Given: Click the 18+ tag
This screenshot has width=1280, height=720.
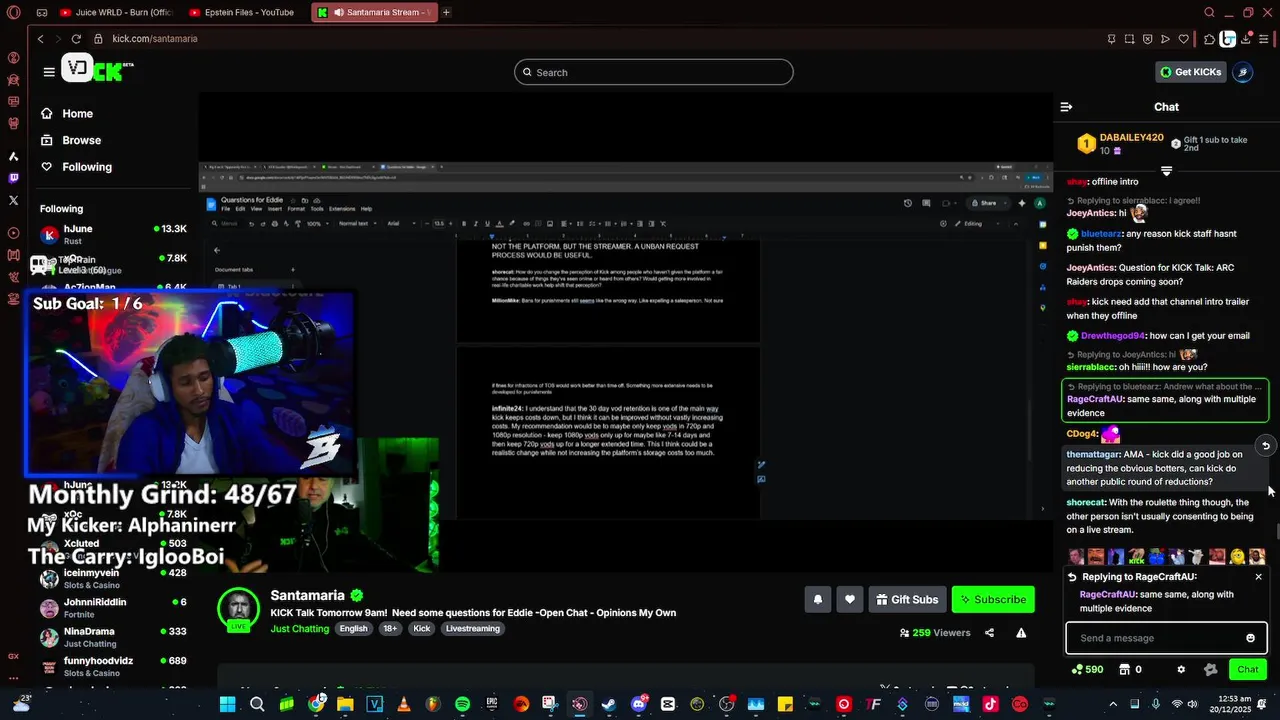Looking at the screenshot, I should tap(390, 629).
